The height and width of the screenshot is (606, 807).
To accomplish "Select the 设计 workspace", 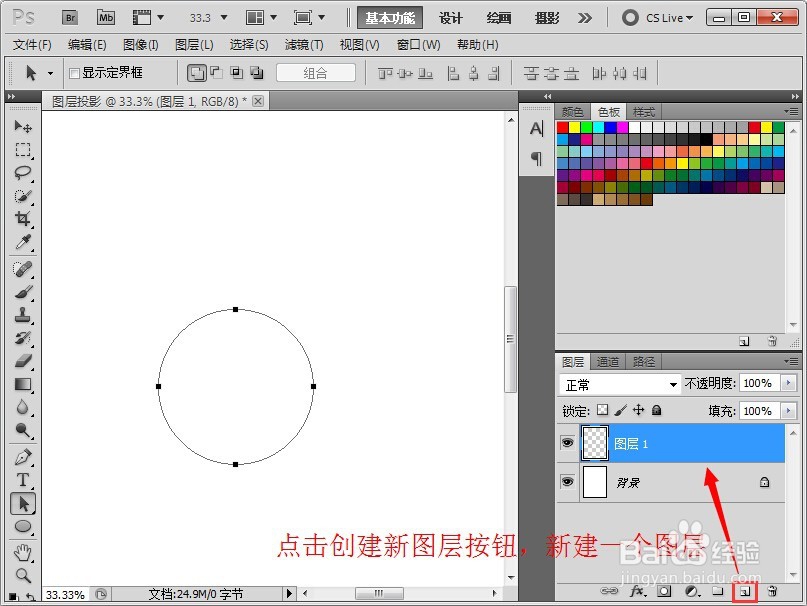I will [450, 18].
